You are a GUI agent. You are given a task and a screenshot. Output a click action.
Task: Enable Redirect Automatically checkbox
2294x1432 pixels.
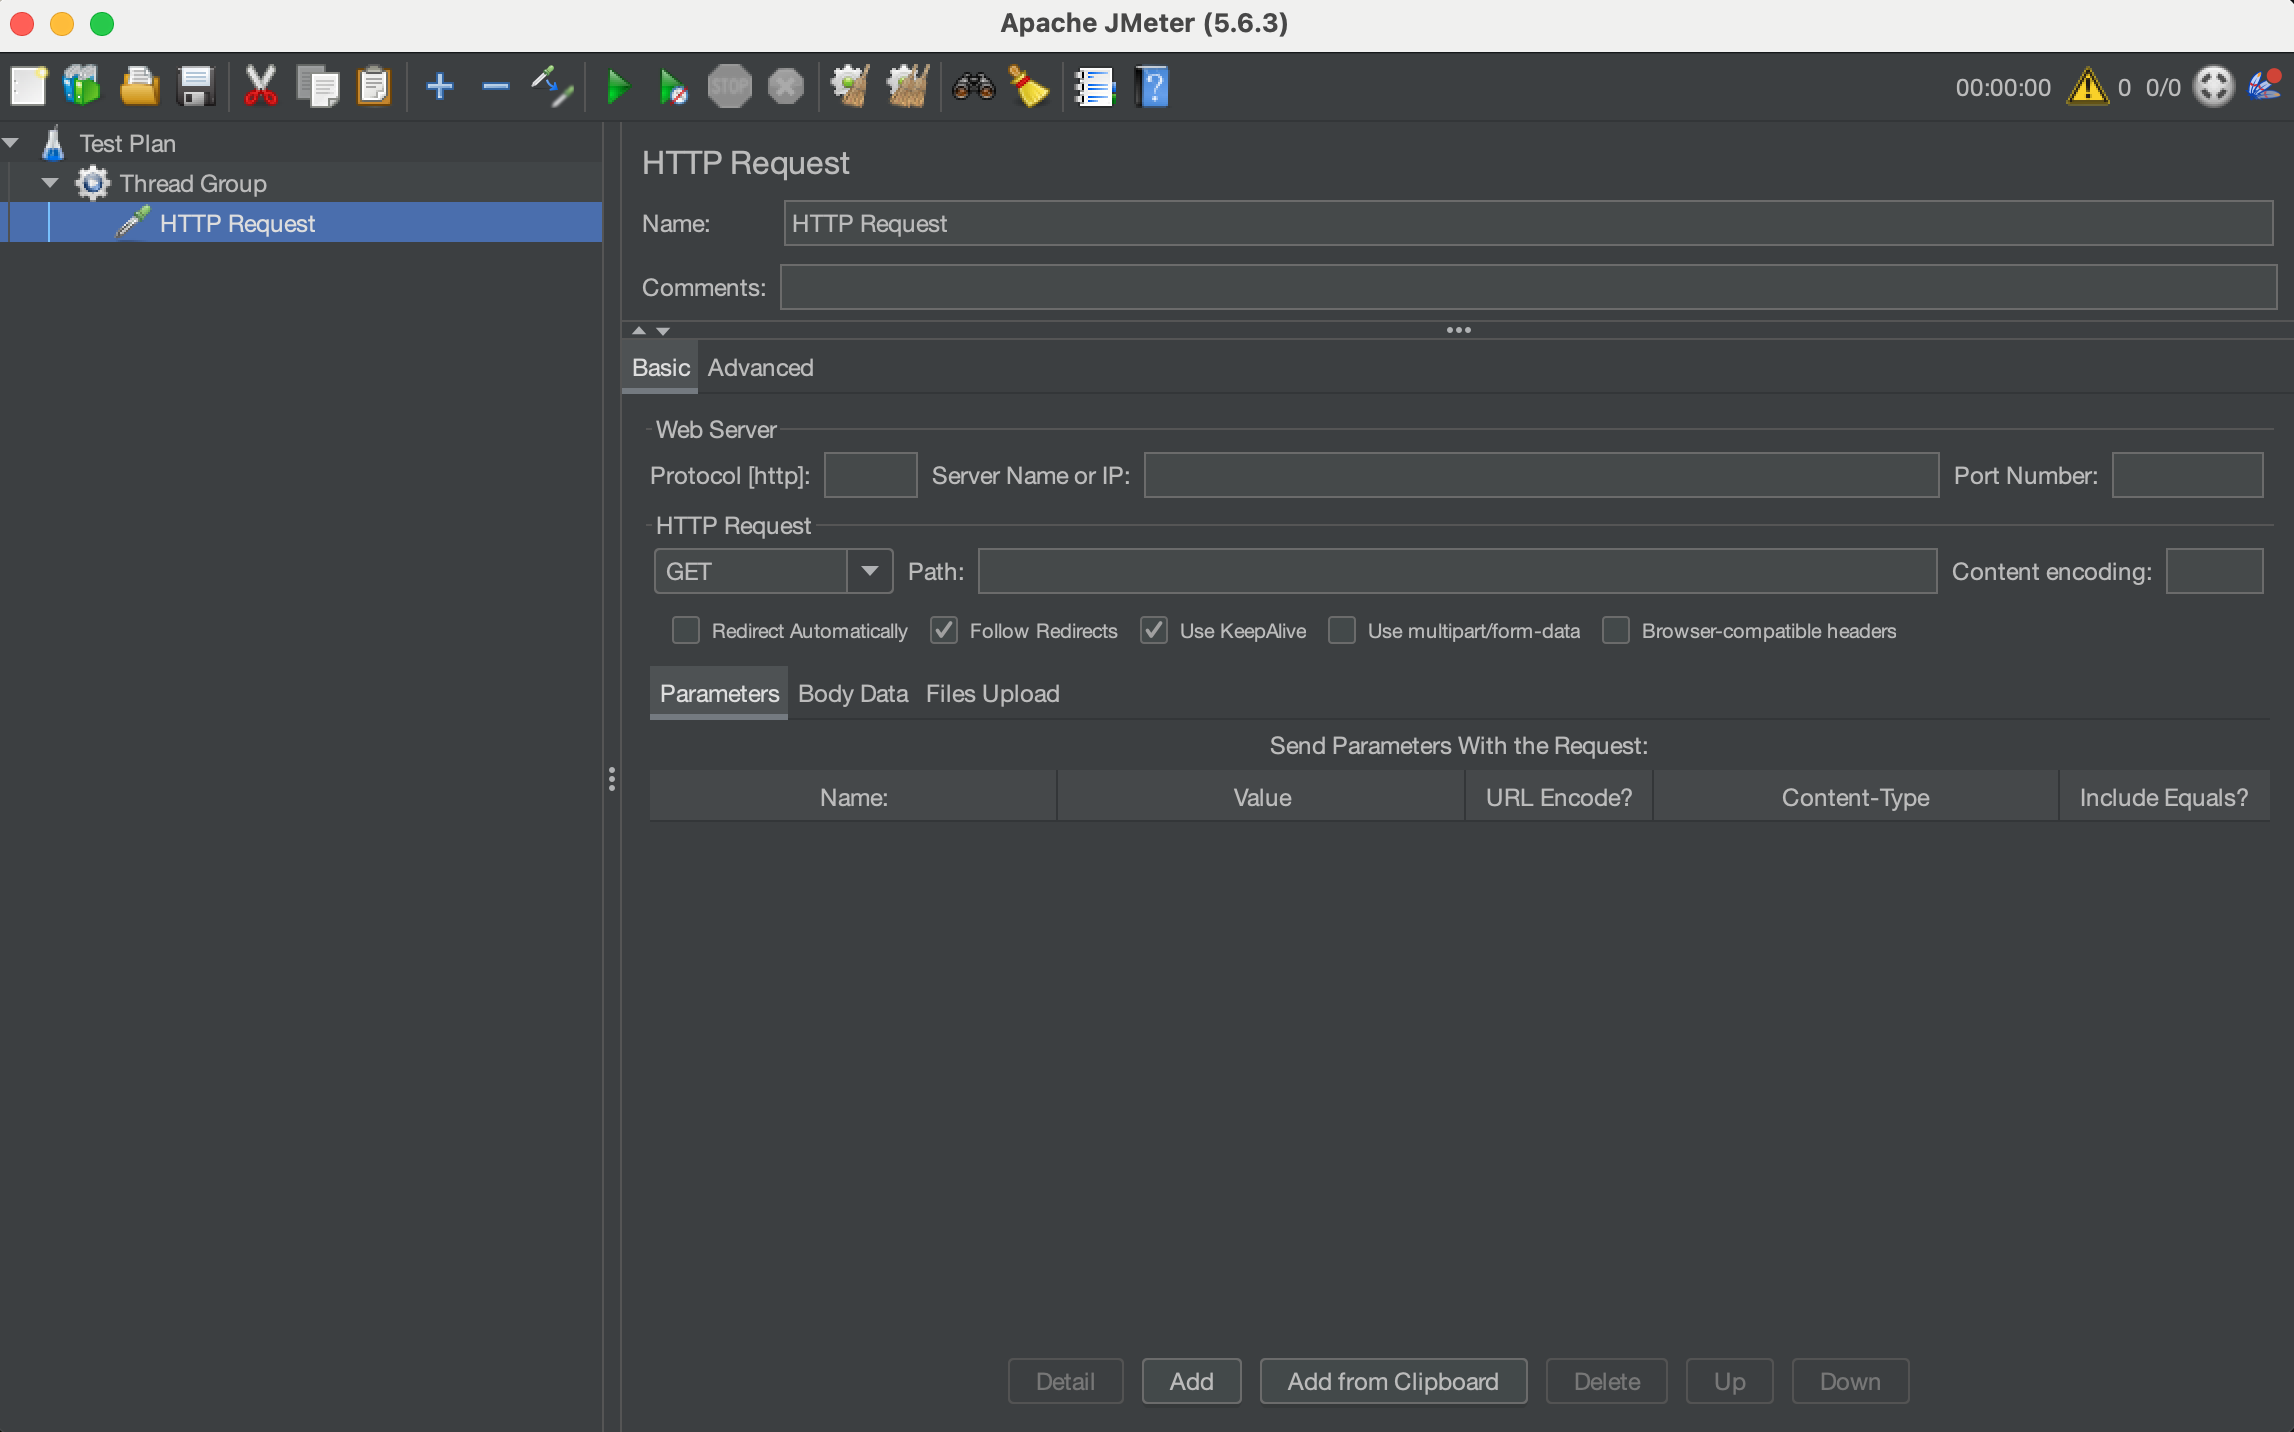pyautogui.click(x=686, y=631)
